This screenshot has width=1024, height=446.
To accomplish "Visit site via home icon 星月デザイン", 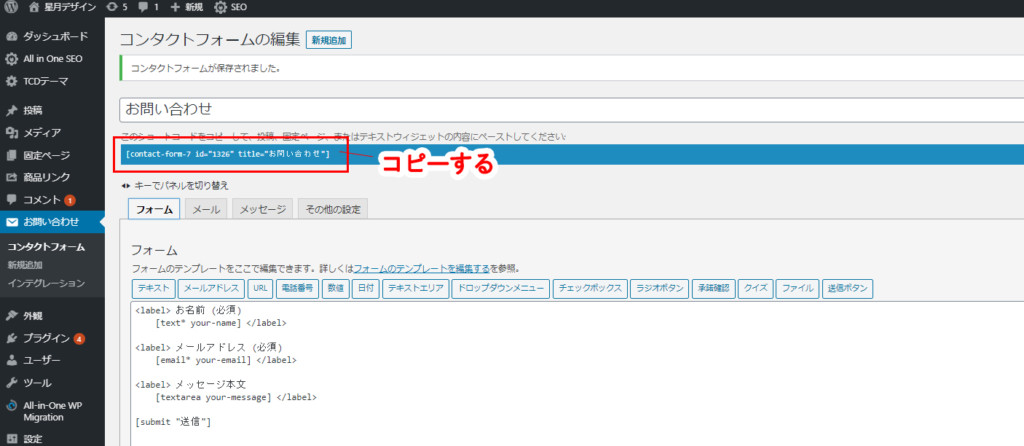I will coord(35,8).
